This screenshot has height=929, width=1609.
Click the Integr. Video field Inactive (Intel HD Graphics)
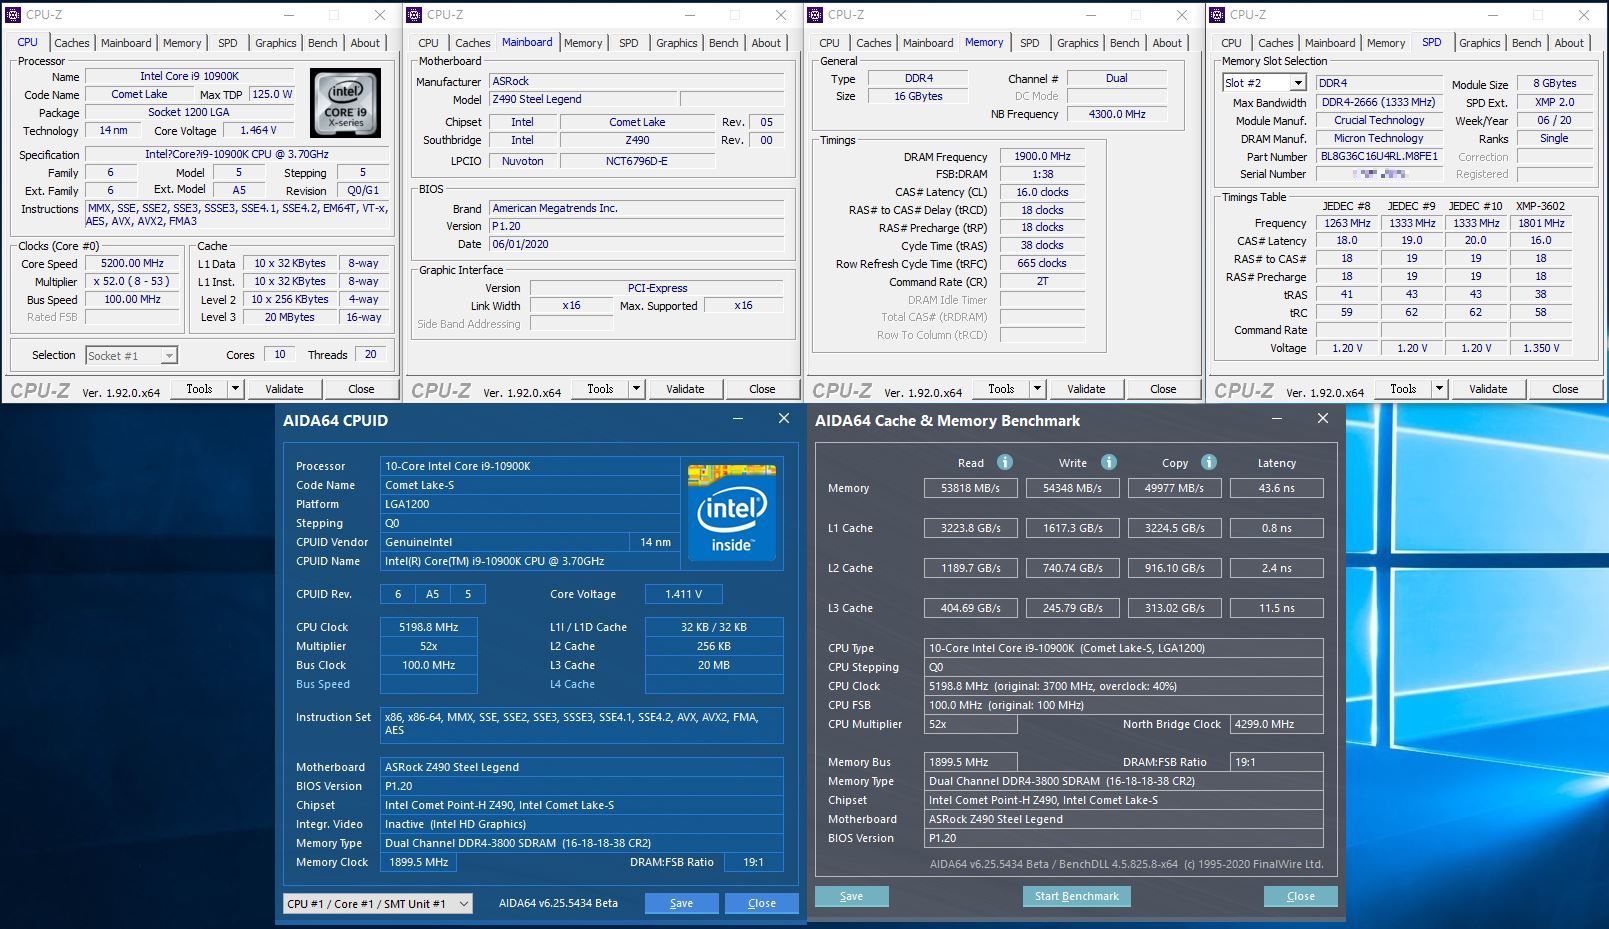[581, 824]
